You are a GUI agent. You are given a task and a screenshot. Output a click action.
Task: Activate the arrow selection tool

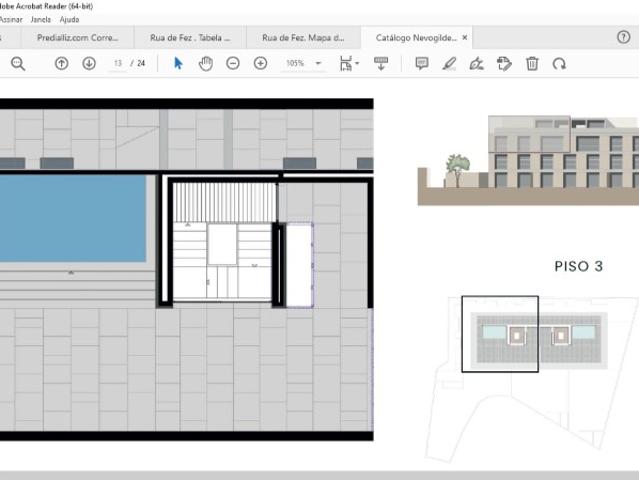pyautogui.click(x=178, y=63)
